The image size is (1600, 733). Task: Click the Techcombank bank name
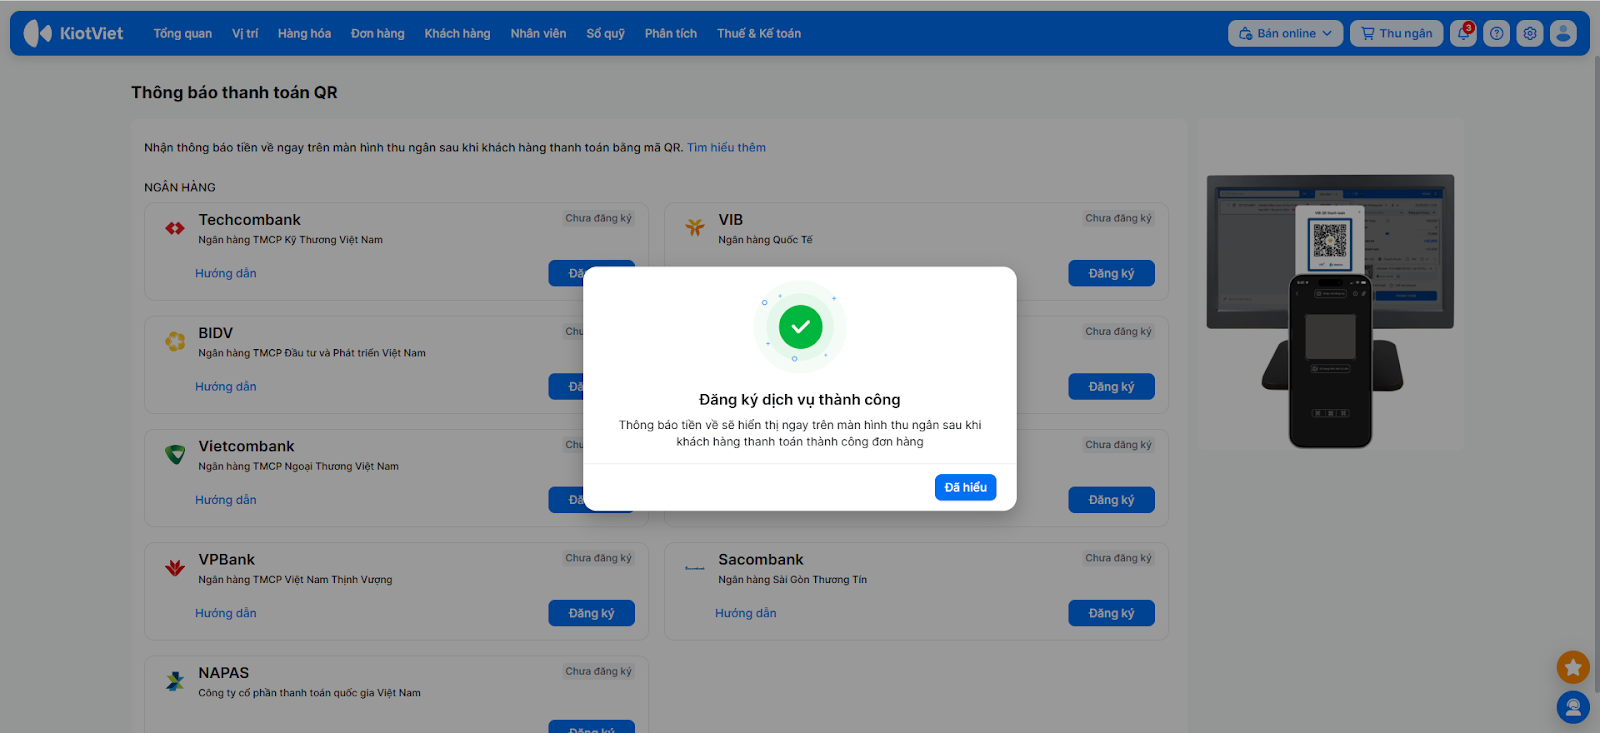coord(249,220)
